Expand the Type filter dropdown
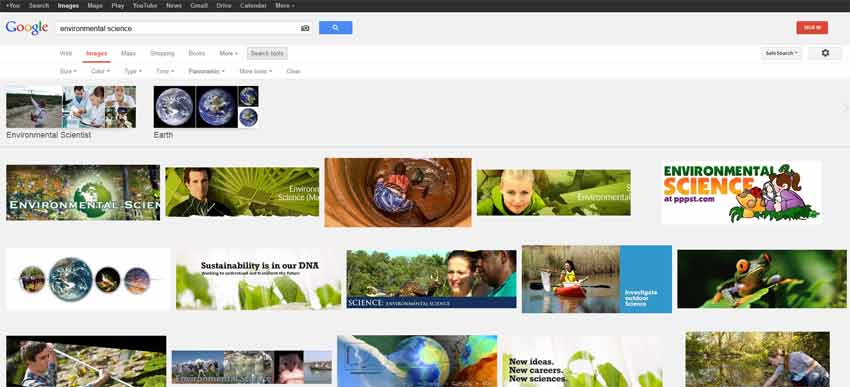Viewport: 850px width, 387px height. pyautogui.click(x=133, y=71)
